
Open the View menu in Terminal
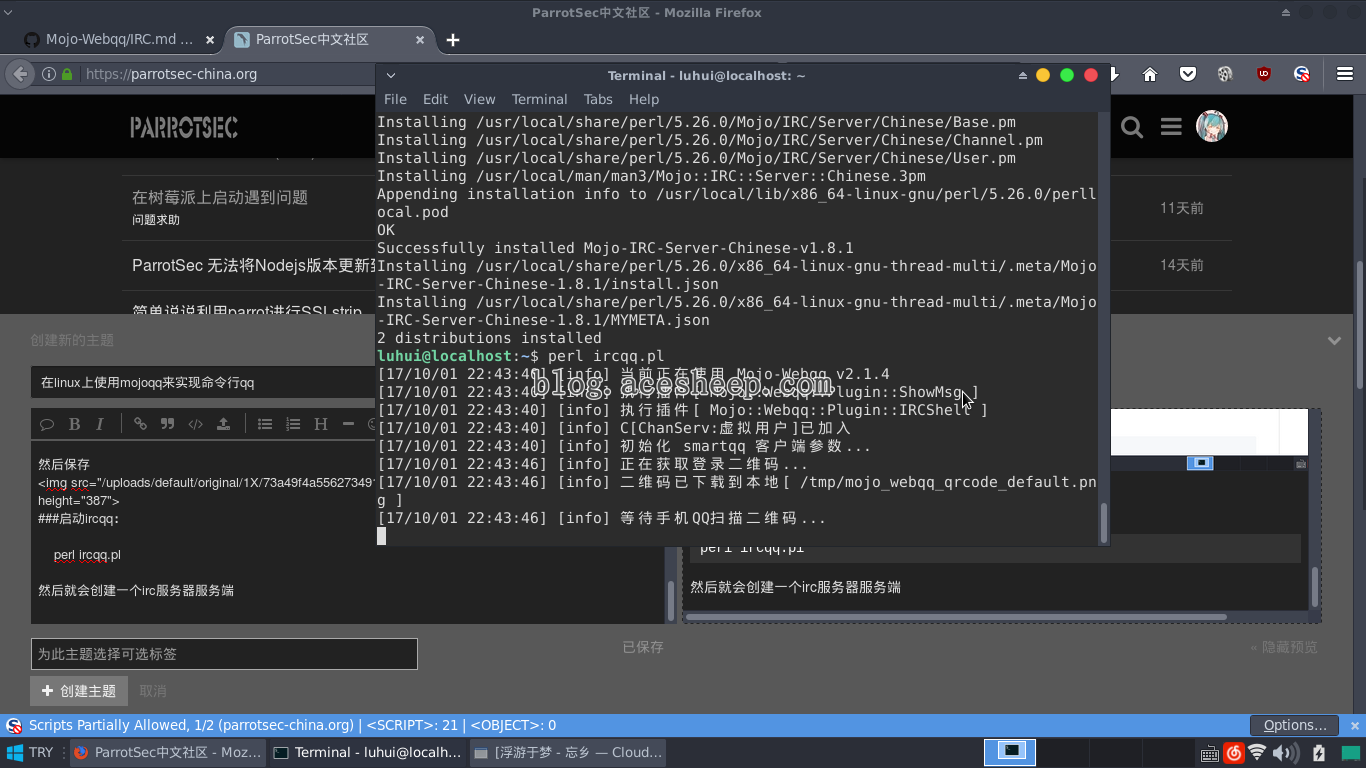point(479,99)
